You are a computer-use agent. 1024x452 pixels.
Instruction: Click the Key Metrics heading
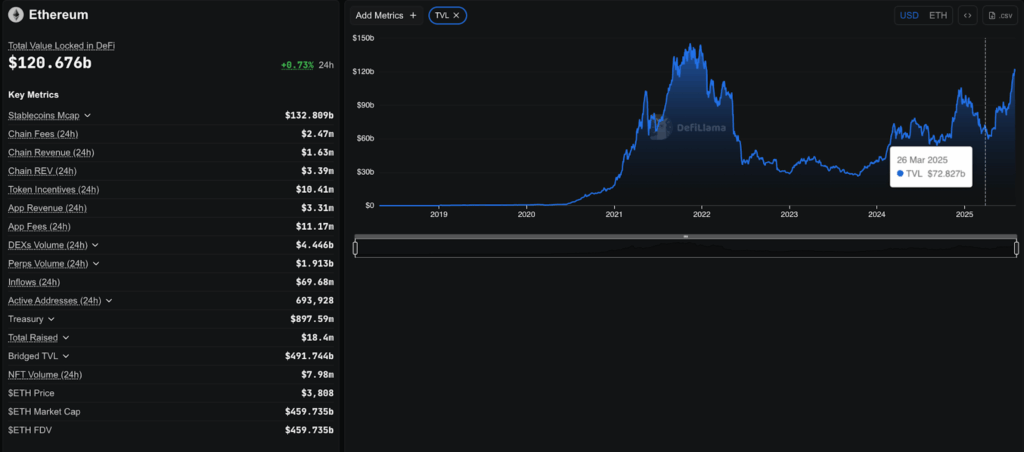coord(33,95)
